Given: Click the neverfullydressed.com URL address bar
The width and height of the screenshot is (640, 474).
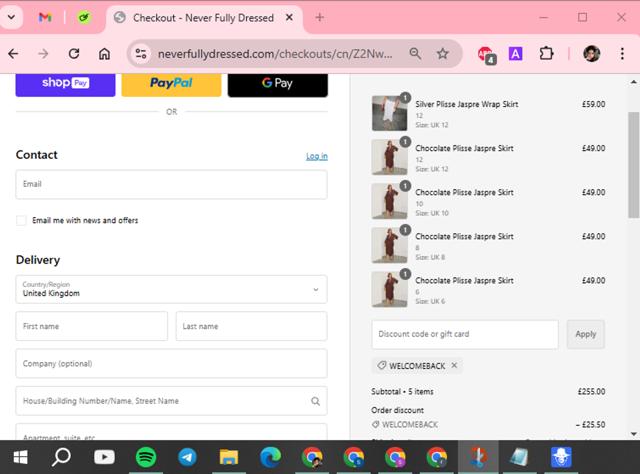Looking at the screenshot, I should pos(275,54).
